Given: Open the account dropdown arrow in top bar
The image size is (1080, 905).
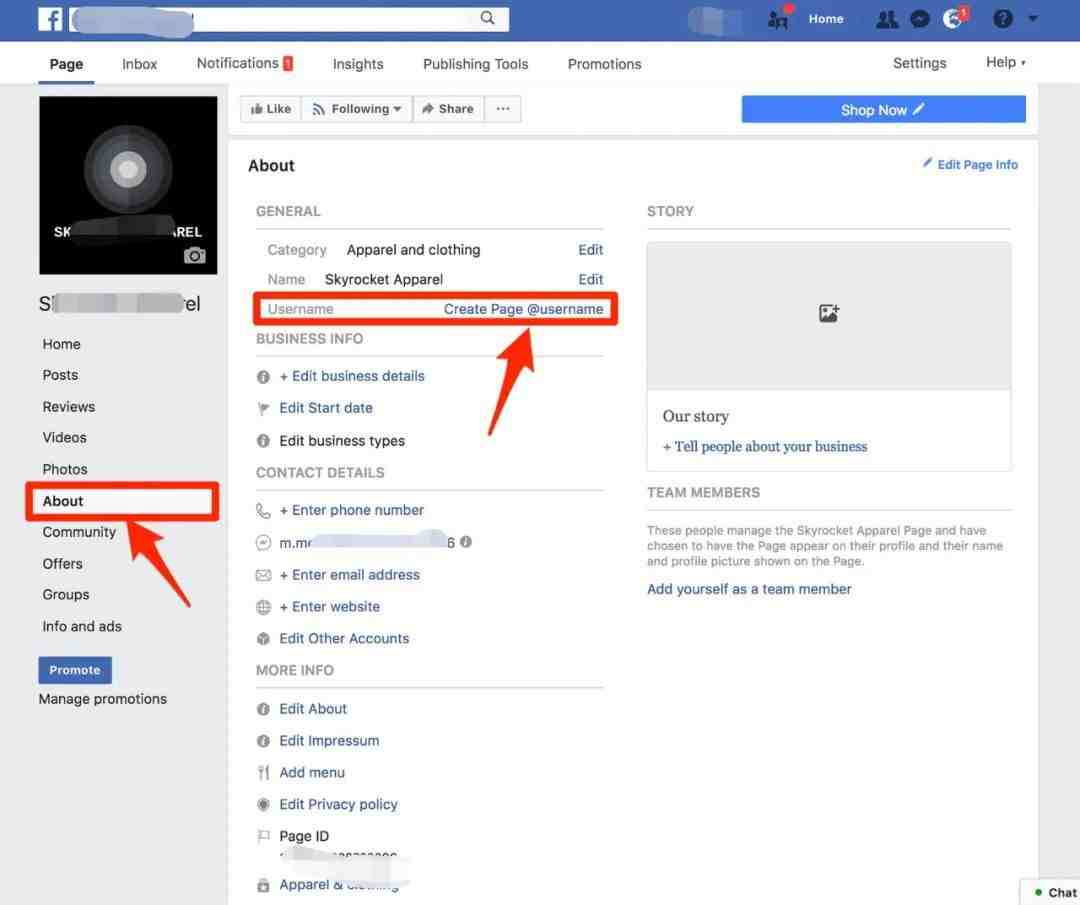Looking at the screenshot, I should pos(1032,19).
